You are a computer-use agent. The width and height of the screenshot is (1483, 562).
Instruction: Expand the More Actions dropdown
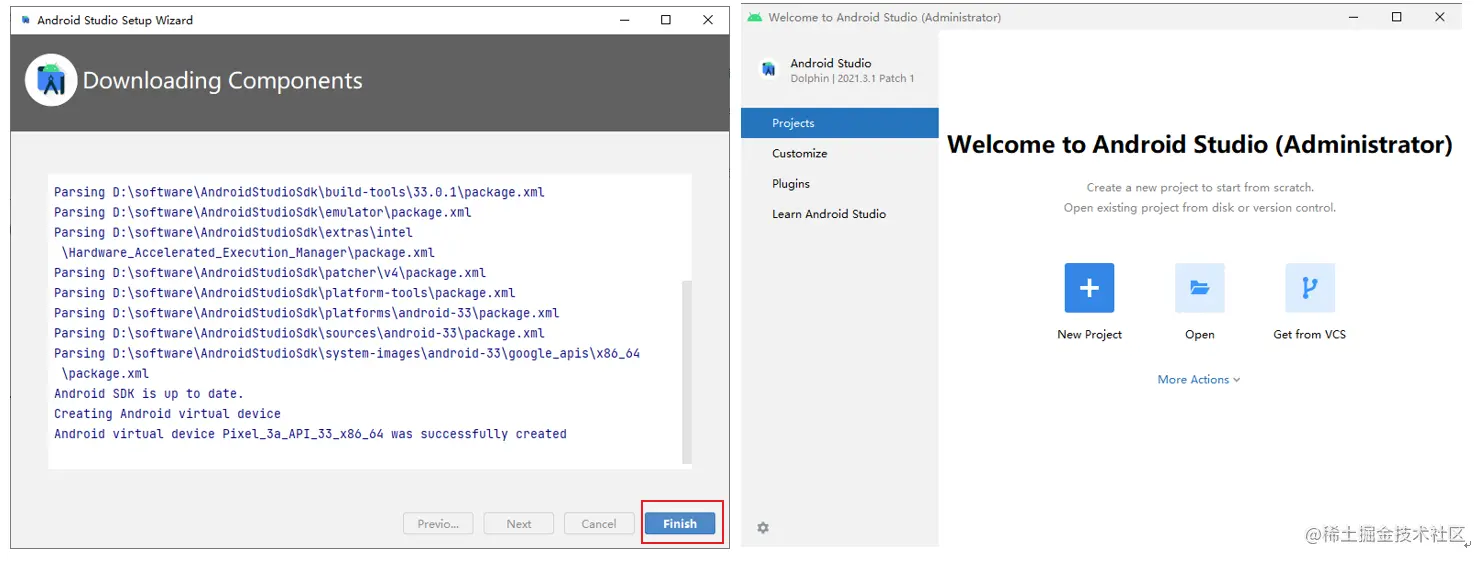pos(1198,380)
